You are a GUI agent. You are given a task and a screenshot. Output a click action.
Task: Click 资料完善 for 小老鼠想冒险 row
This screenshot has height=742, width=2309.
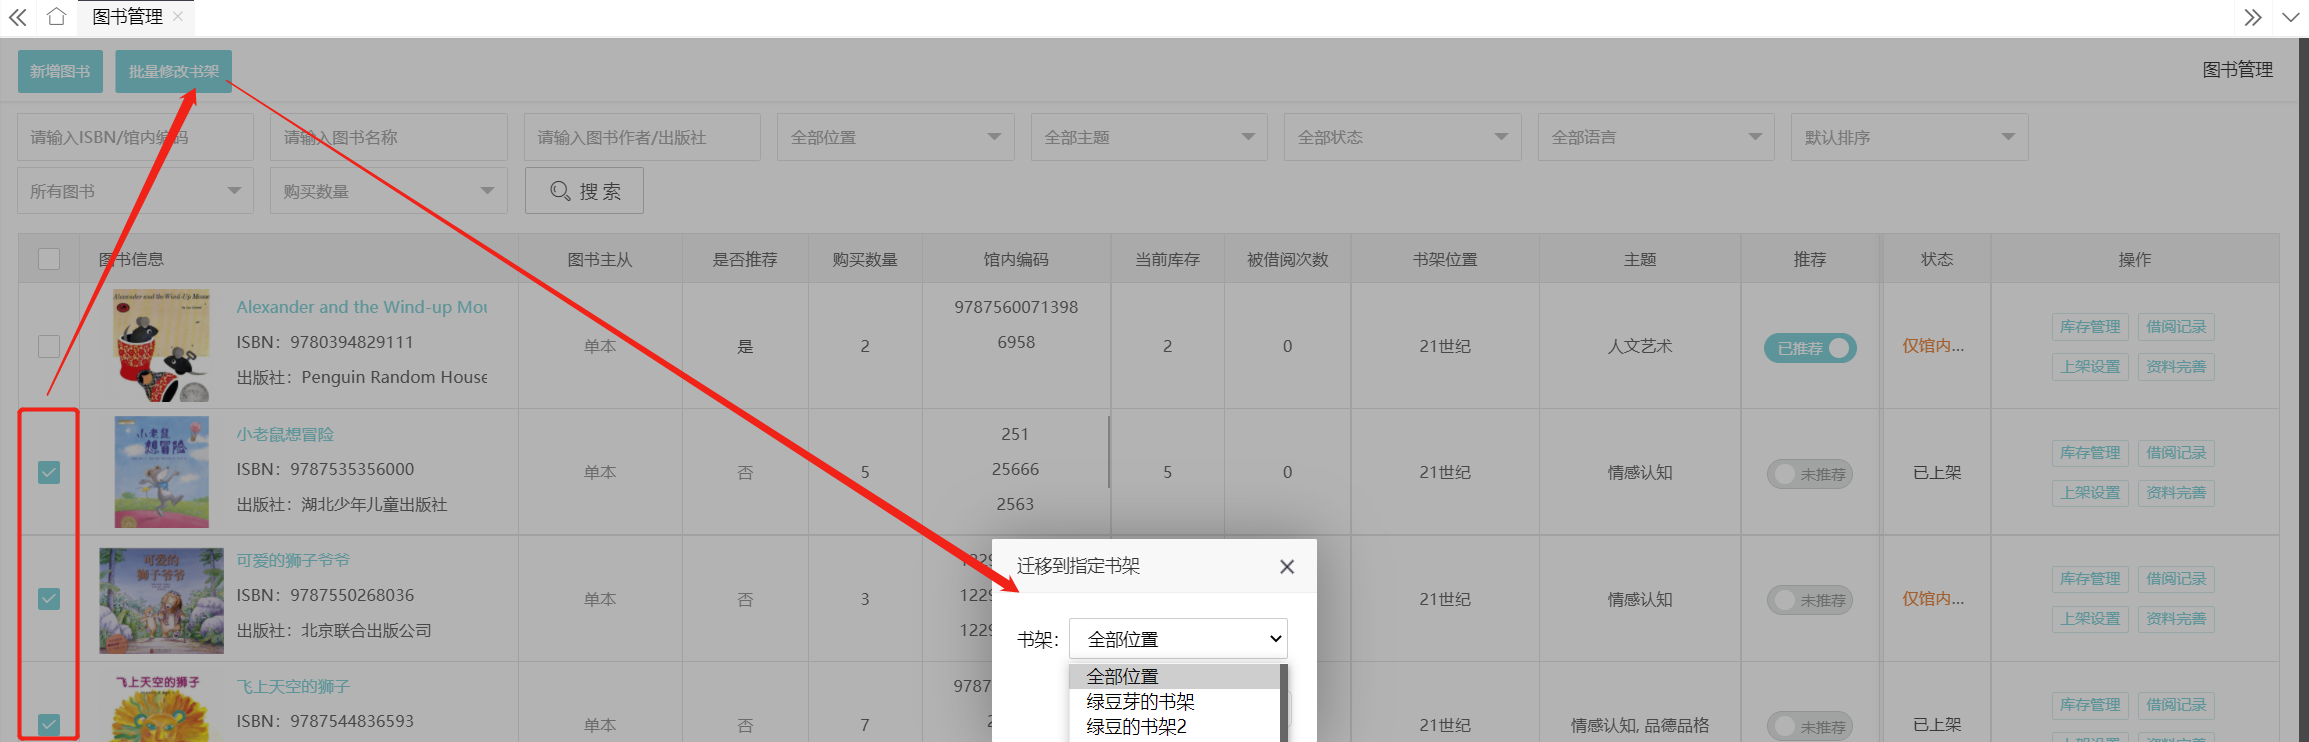(x=2176, y=493)
